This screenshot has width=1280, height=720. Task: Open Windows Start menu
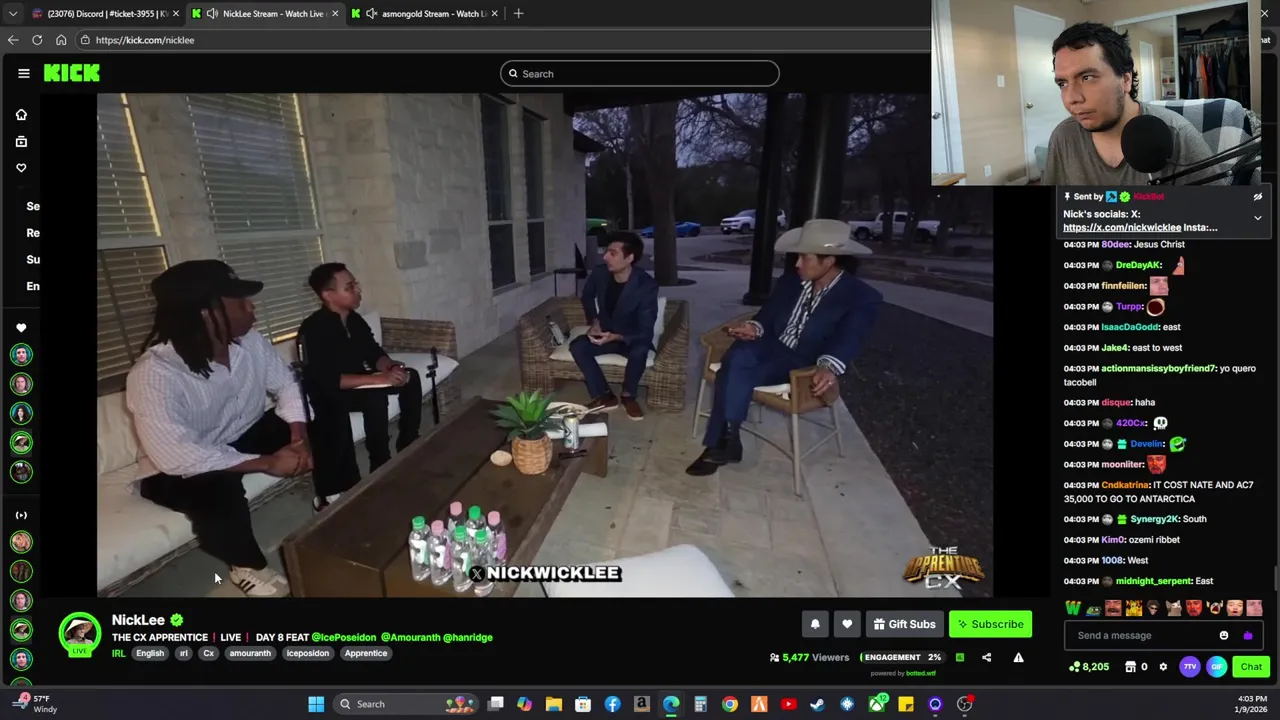pyautogui.click(x=316, y=704)
